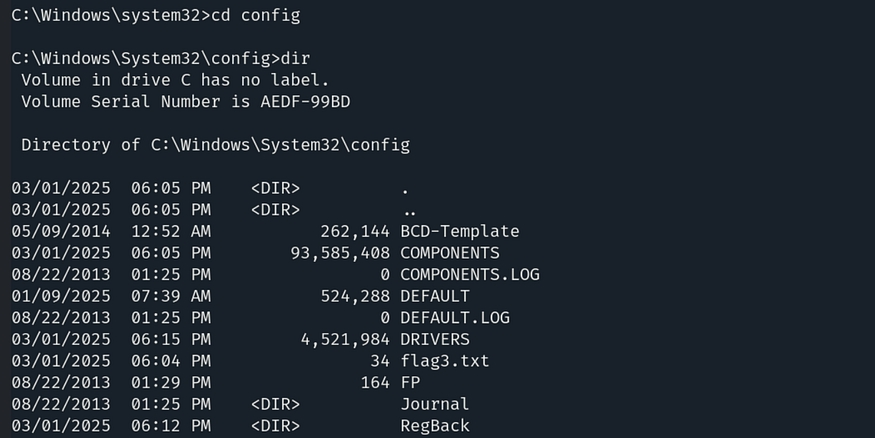
Task: Click the RegBack directory name
Action: (435, 426)
